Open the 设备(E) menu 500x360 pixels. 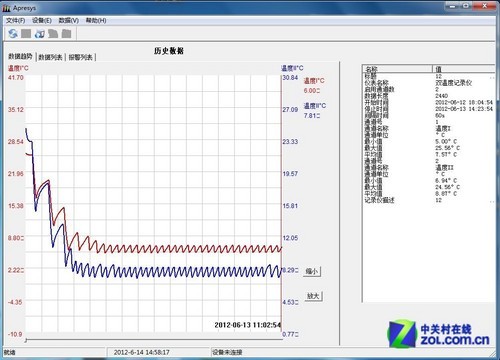[x=42, y=21]
